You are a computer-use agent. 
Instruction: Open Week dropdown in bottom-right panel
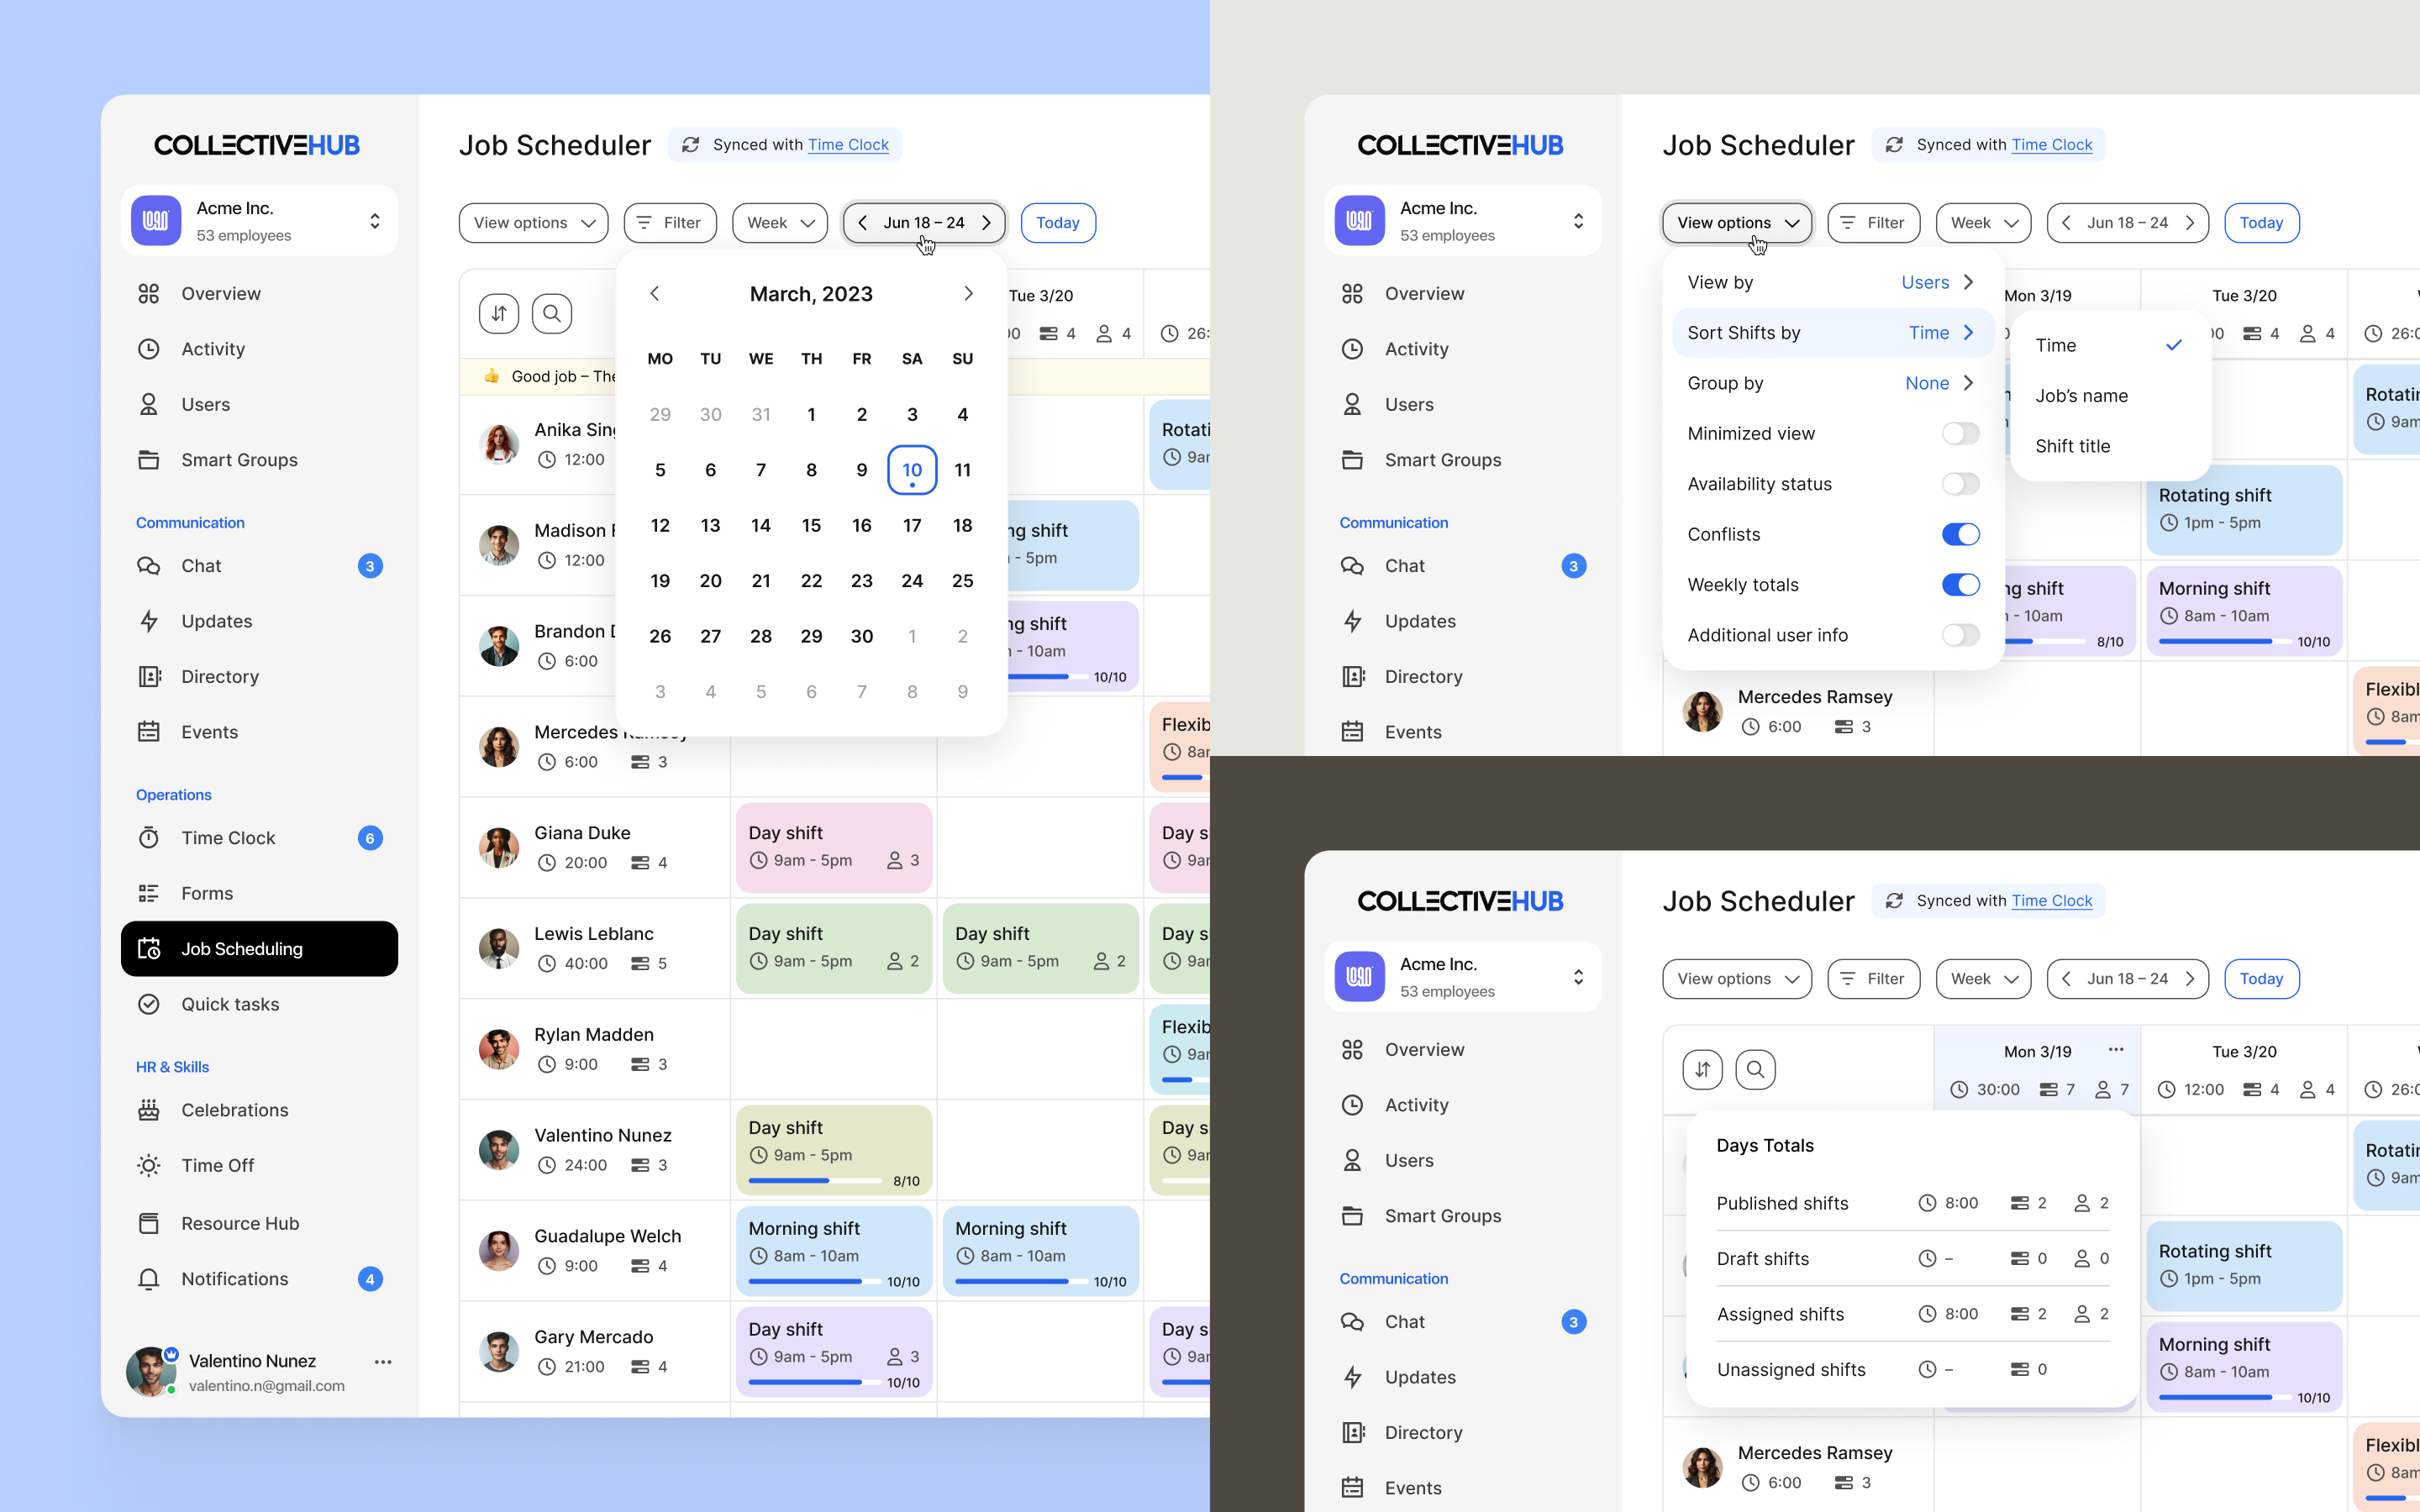click(1984, 979)
